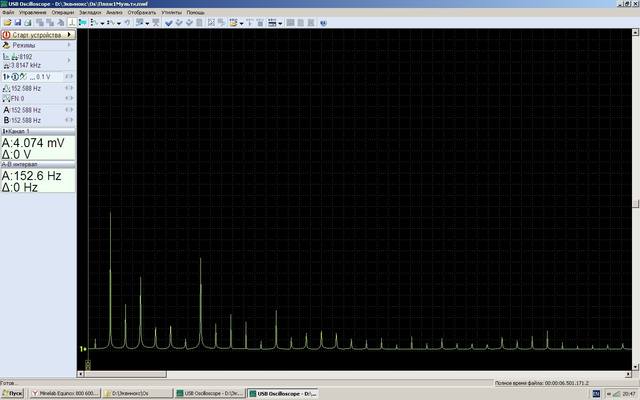Screen dimensions: 640x400
Task: Click the Пуск start button
Action: click(12, 393)
